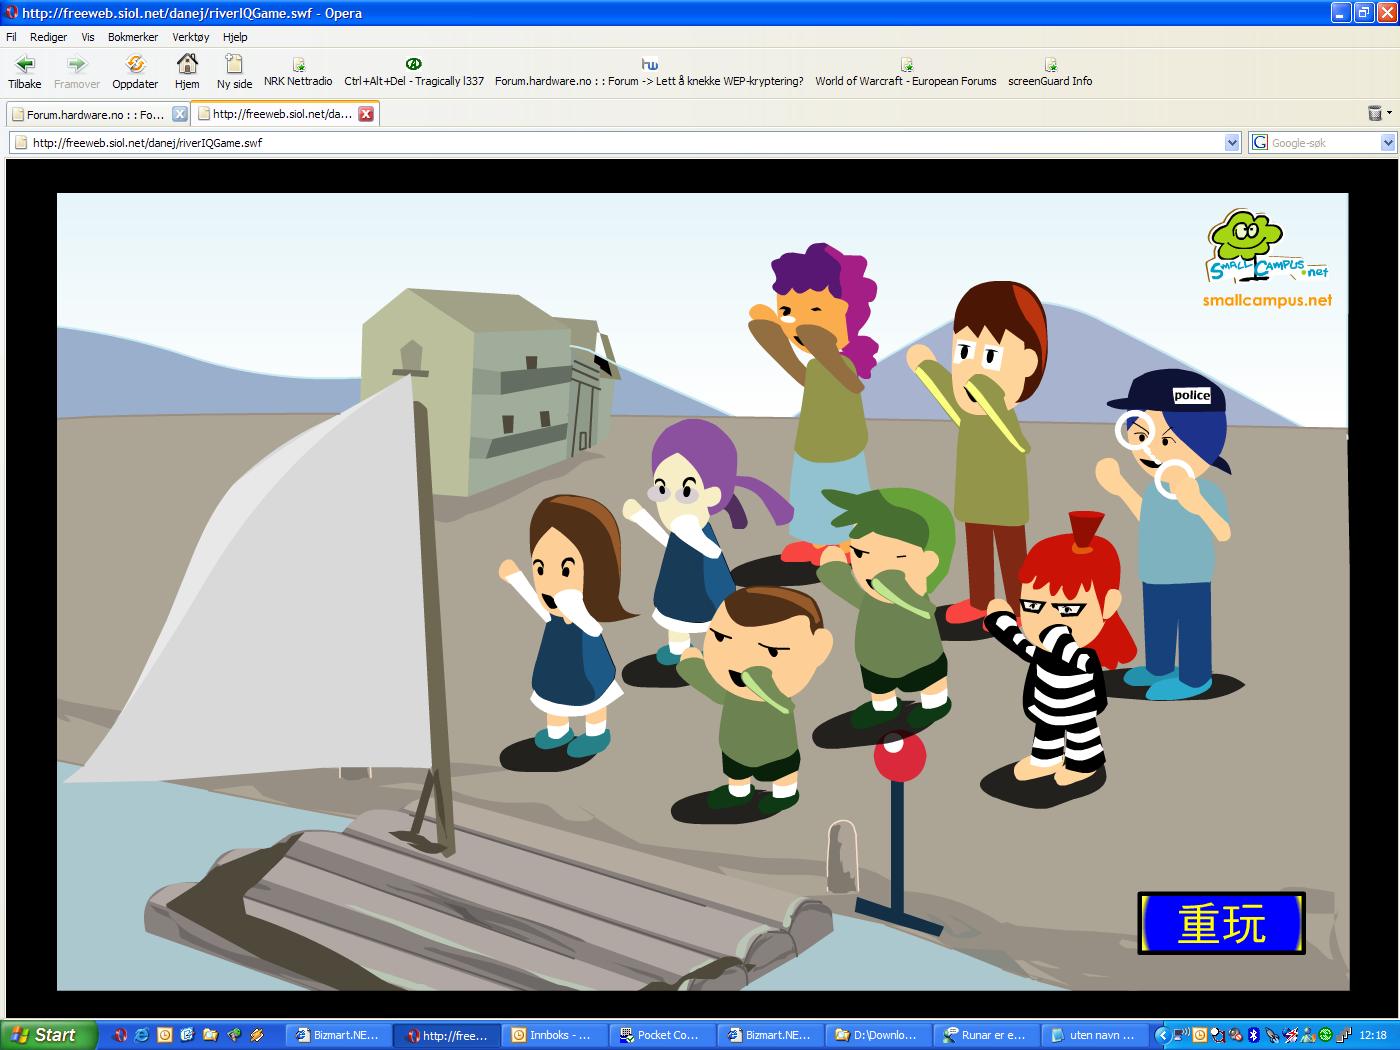Switch to the D:\Downlo... folder taskbar window
1400x1050 pixels.
879,1035
